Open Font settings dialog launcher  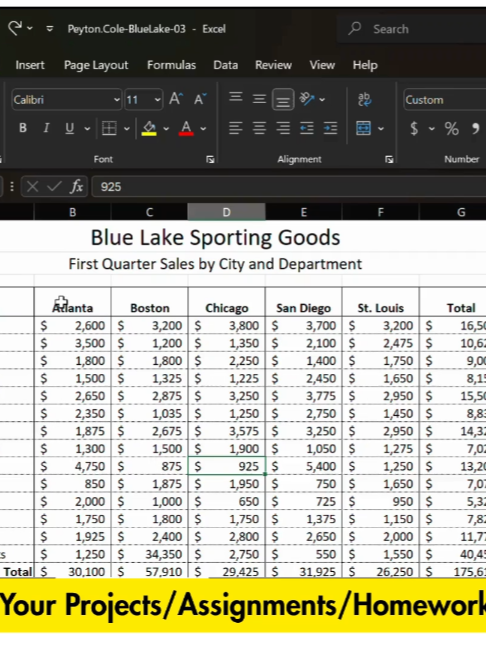(210, 160)
